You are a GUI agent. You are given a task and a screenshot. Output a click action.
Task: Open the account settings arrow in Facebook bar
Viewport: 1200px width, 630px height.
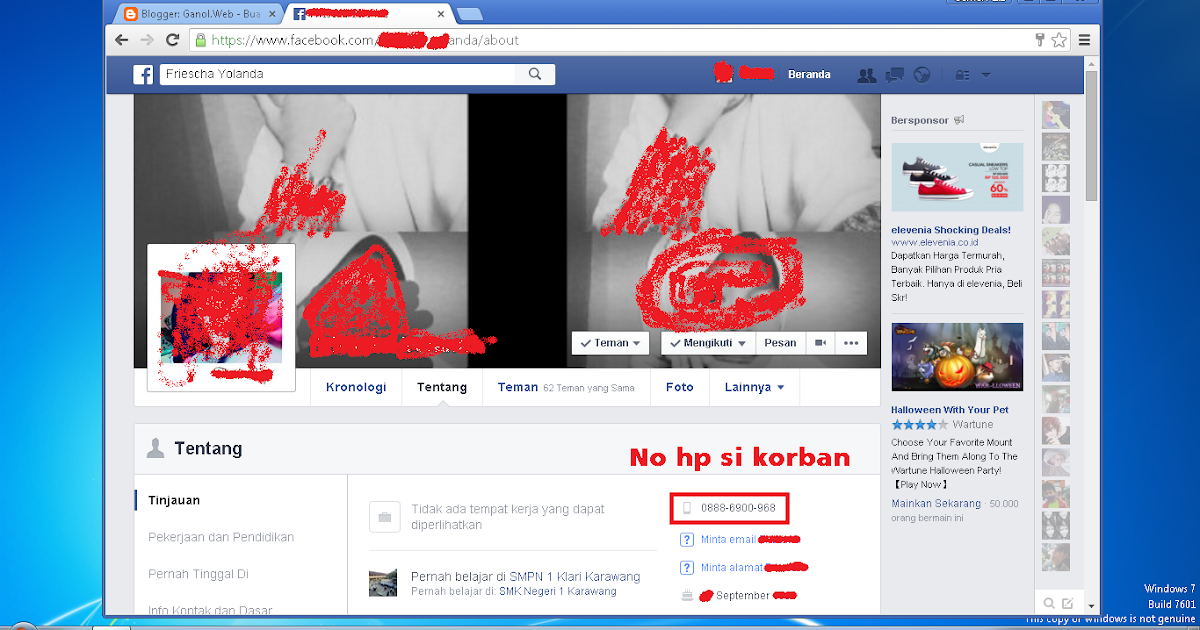pyautogui.click(x=986, y=75)
